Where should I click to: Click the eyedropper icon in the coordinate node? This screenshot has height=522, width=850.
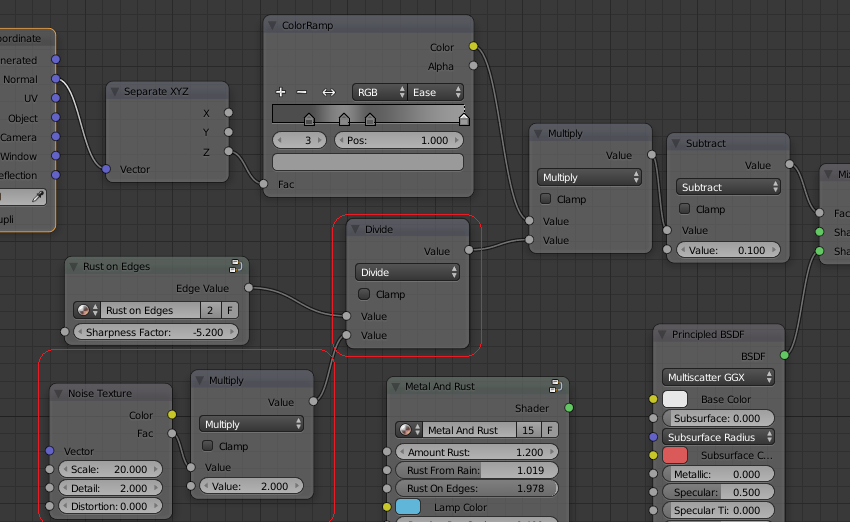(37, 197)
